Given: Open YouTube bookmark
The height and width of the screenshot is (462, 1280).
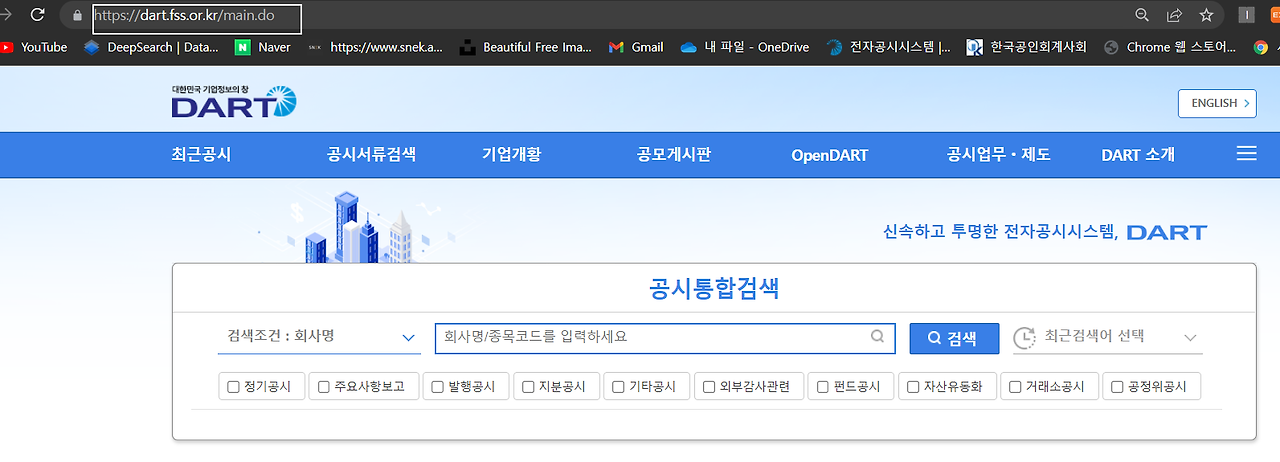Looking at the screenshot, I should pos(33,47).
